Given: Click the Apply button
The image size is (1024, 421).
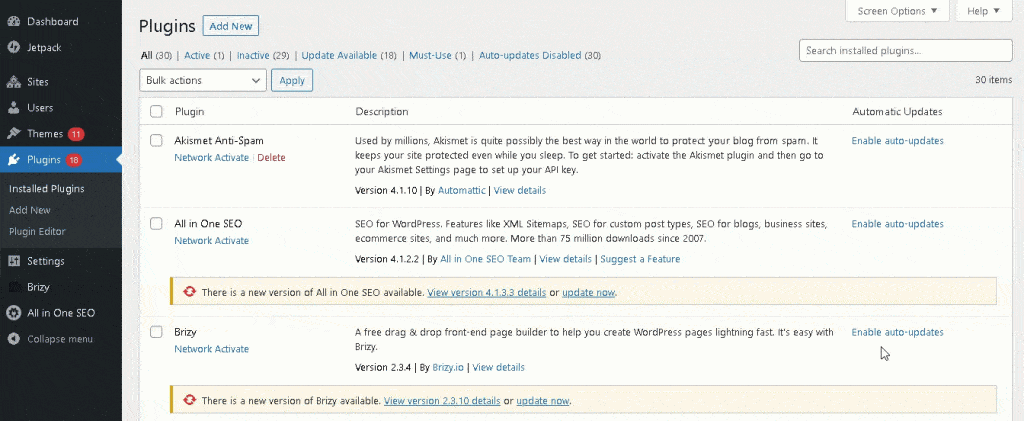Looking at the screenshot, I should [x=292, y=80].
